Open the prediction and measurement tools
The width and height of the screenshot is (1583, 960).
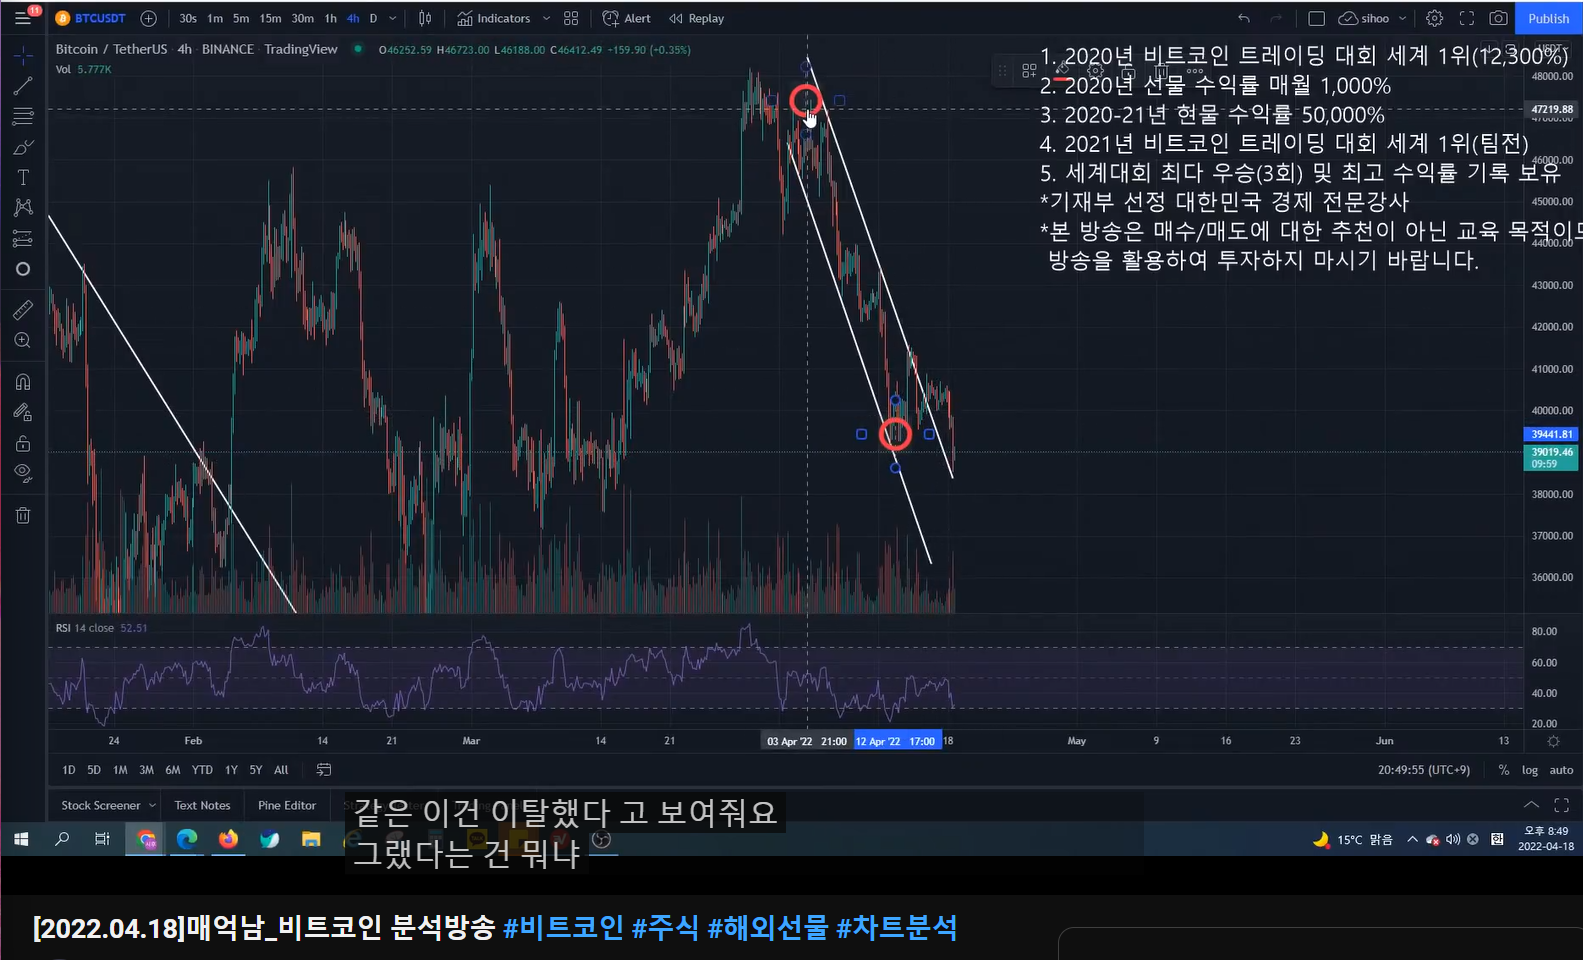click(22, 239)
